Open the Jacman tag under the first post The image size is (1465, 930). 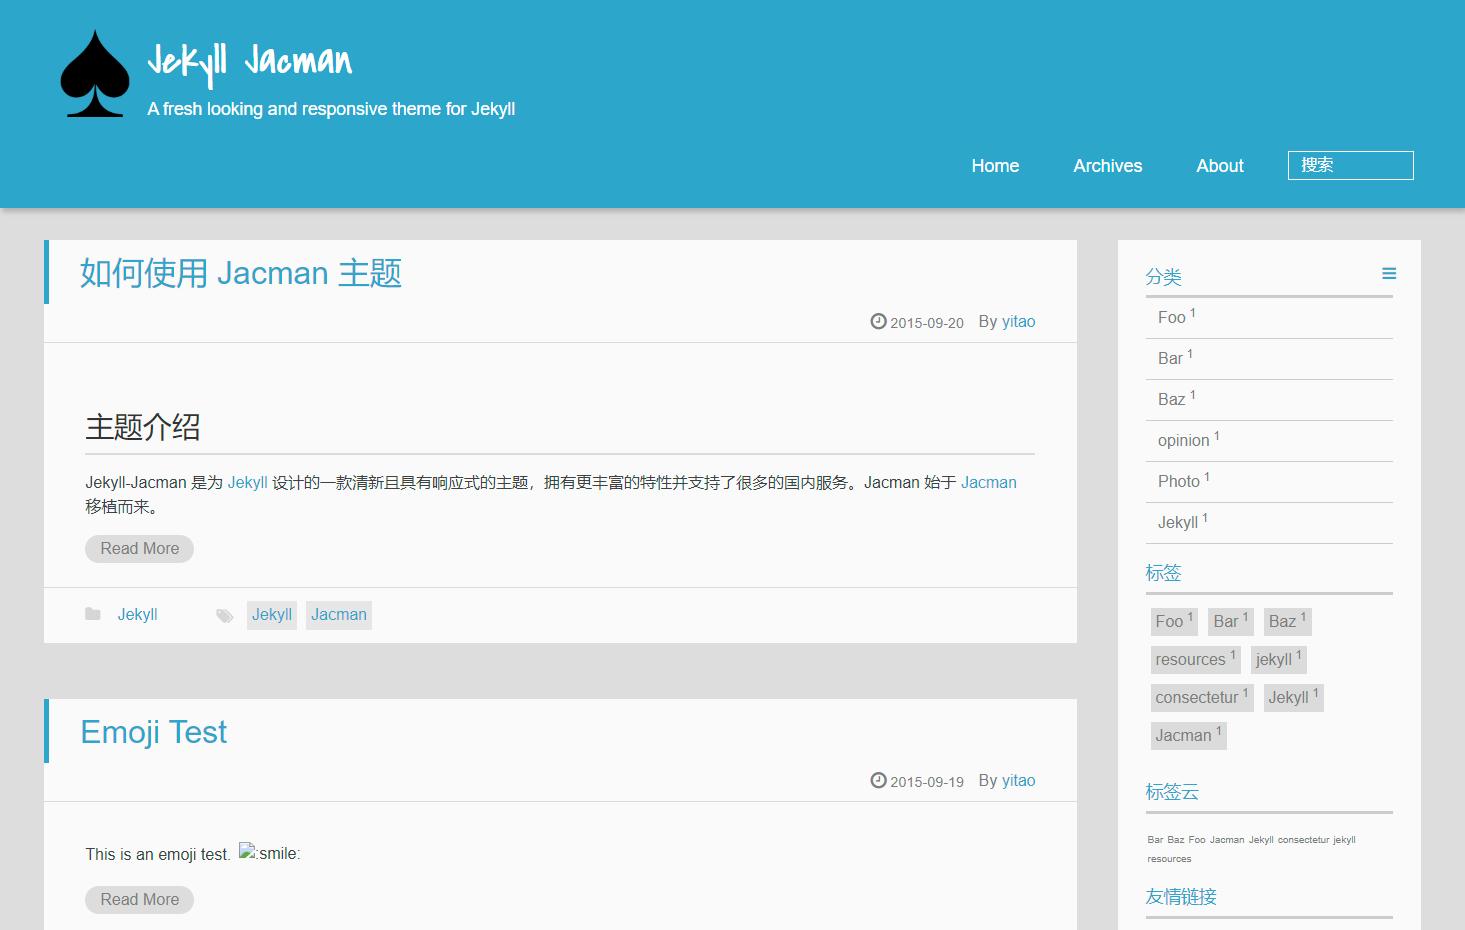pos(338,614)
